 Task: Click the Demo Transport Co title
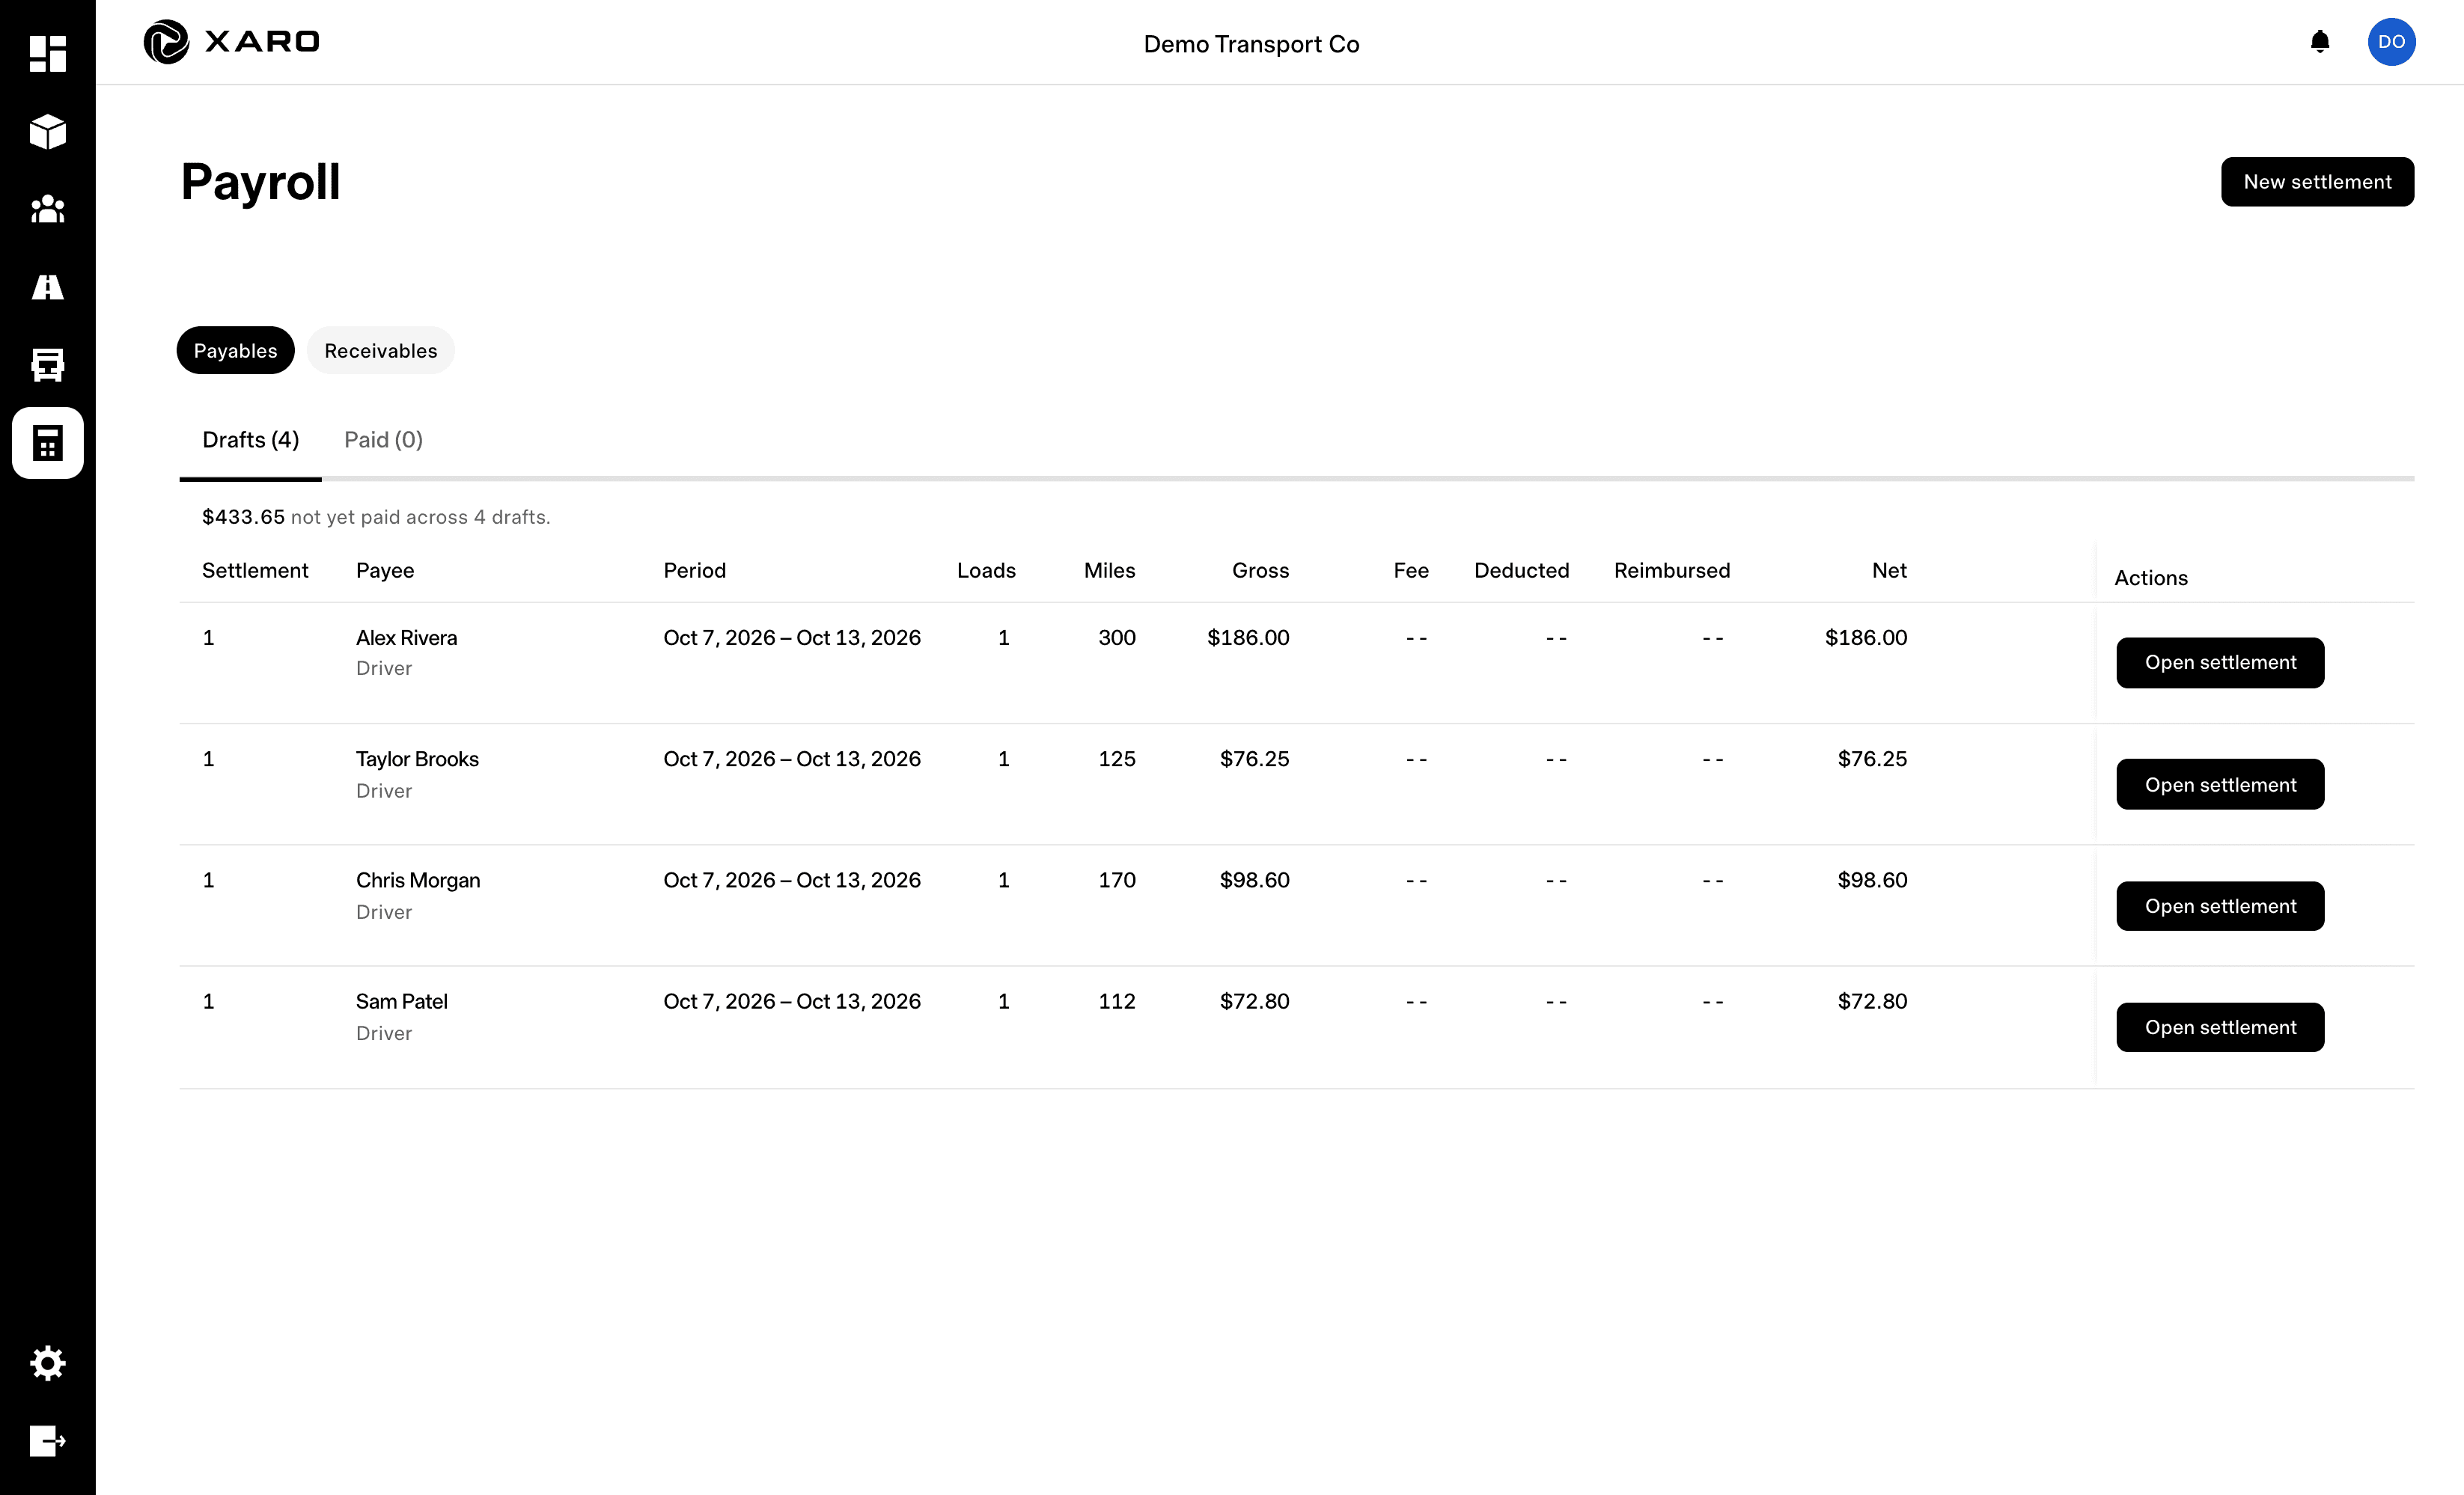tap(1251, 44)
